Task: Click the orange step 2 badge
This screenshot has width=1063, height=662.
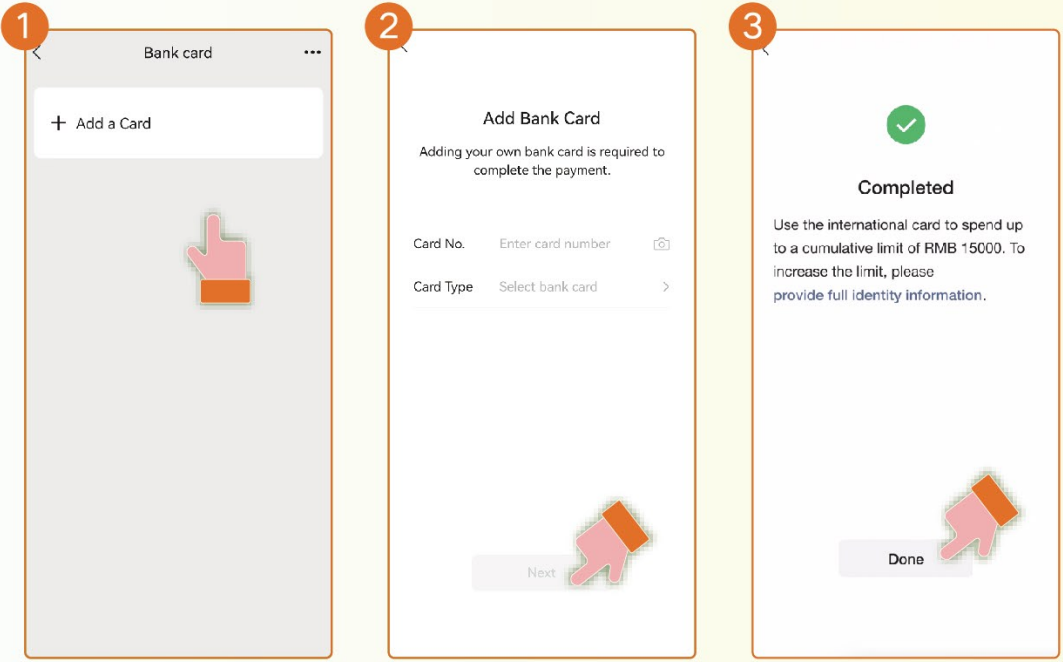Action: coord(388,26)
